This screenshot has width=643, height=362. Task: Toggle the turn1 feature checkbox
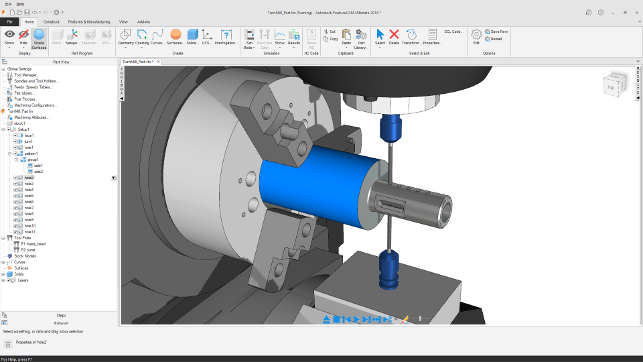(x=15, y=141)
